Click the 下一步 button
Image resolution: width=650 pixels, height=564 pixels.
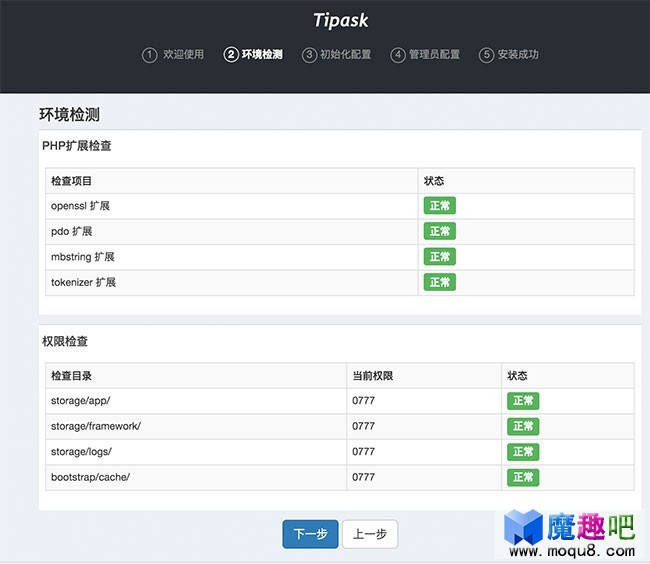coord(310,534)
